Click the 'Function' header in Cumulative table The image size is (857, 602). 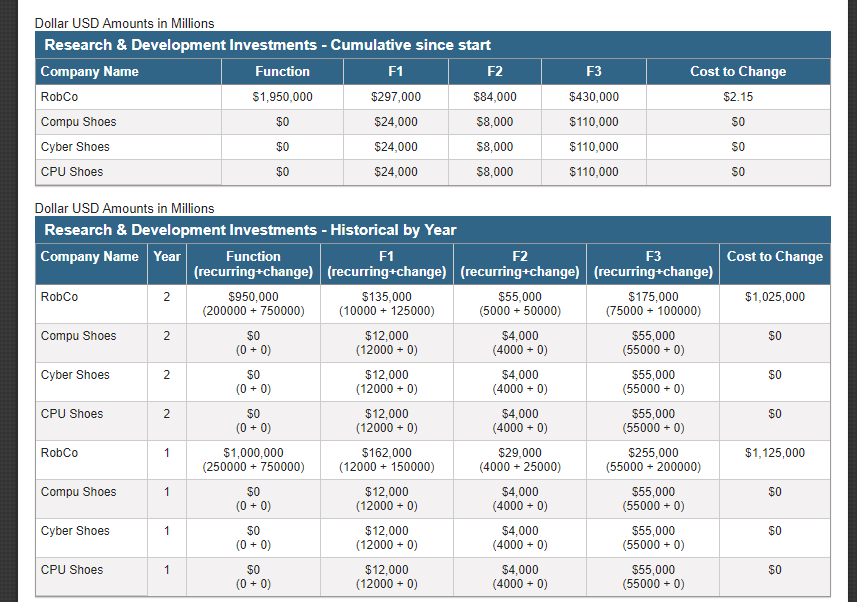[x=282, y=72]
